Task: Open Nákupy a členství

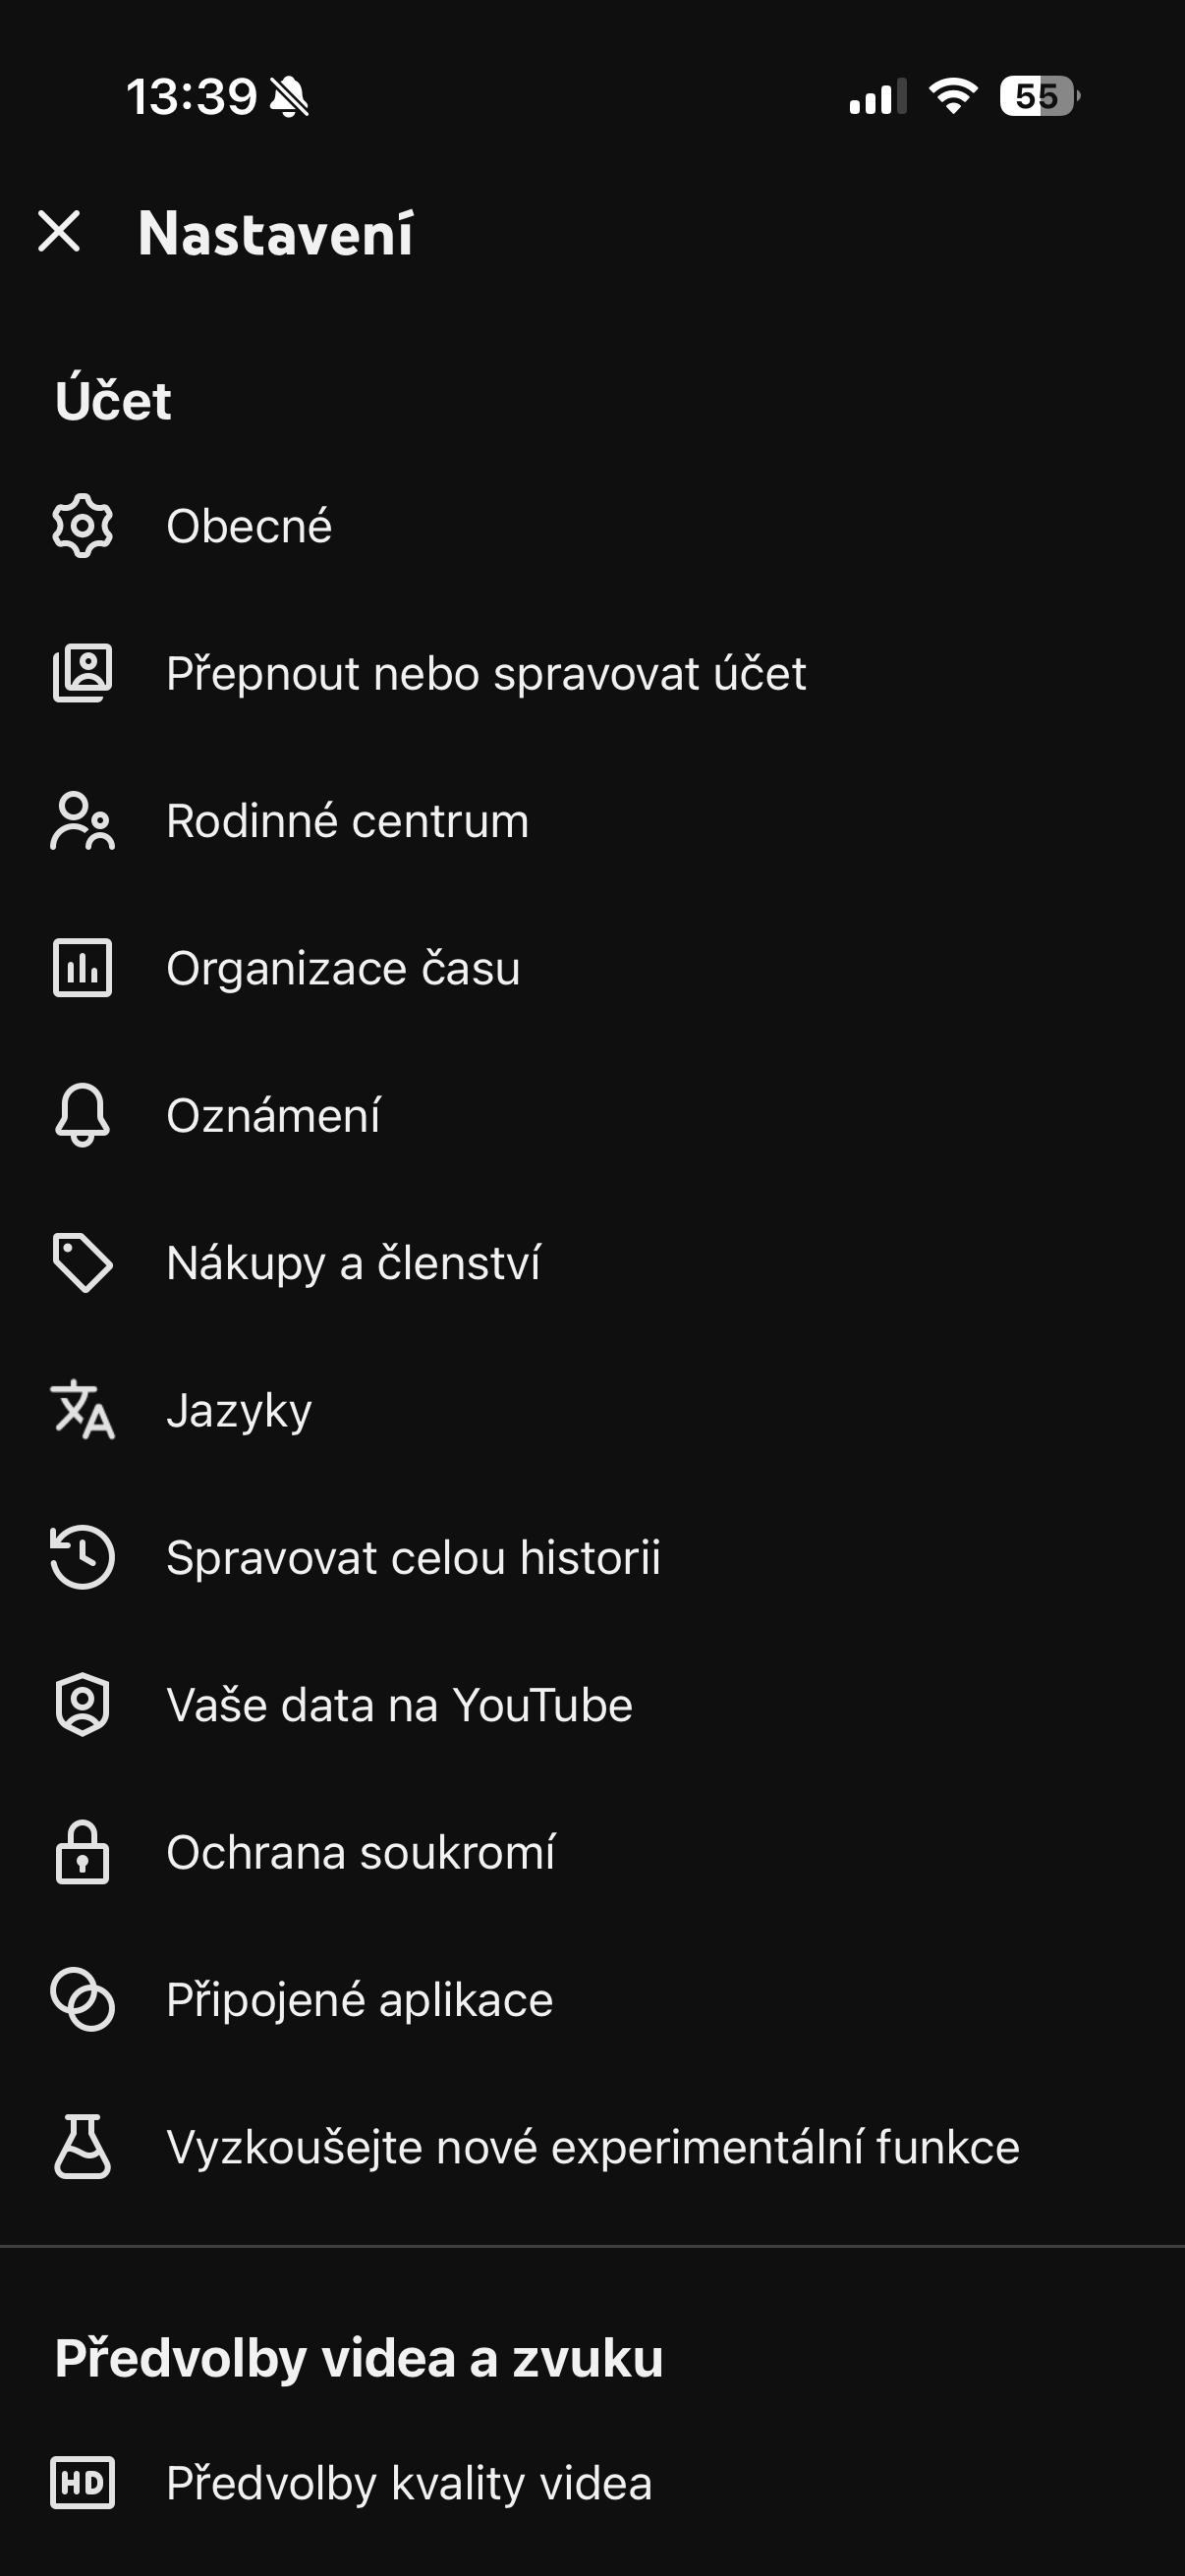Action: (353, 1262)
